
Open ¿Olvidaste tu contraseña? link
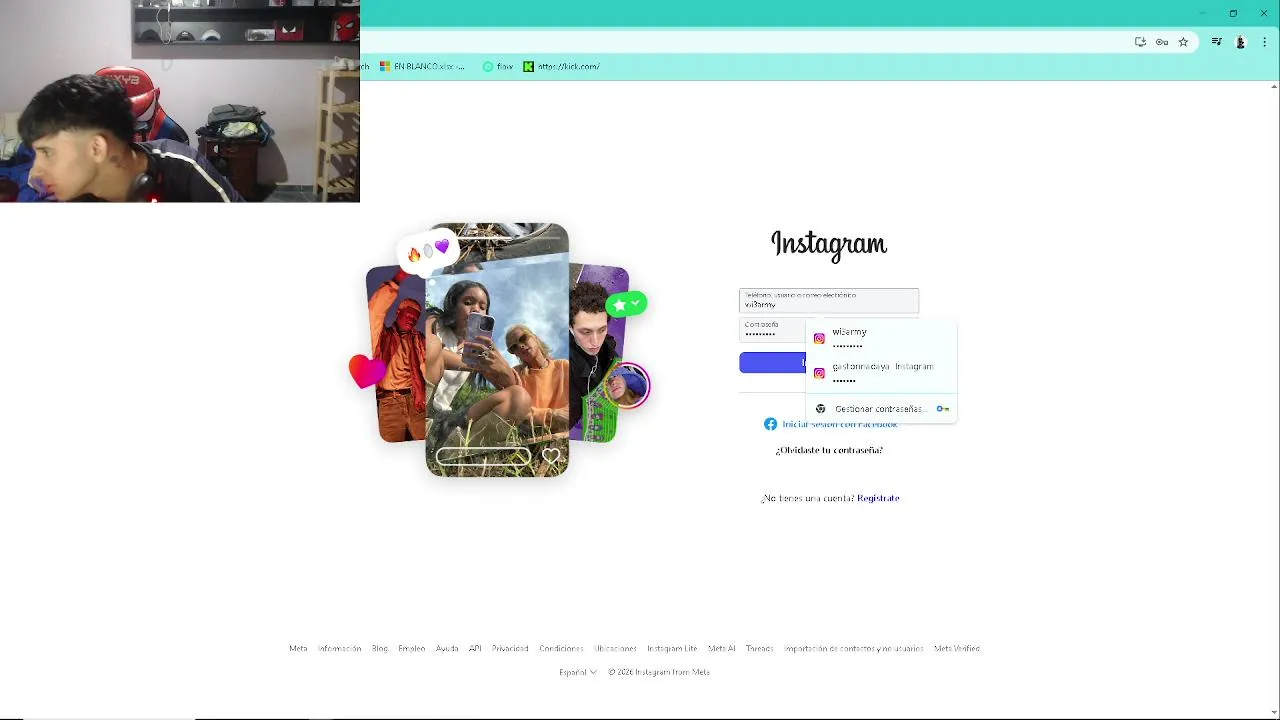[x=829, y=450]
